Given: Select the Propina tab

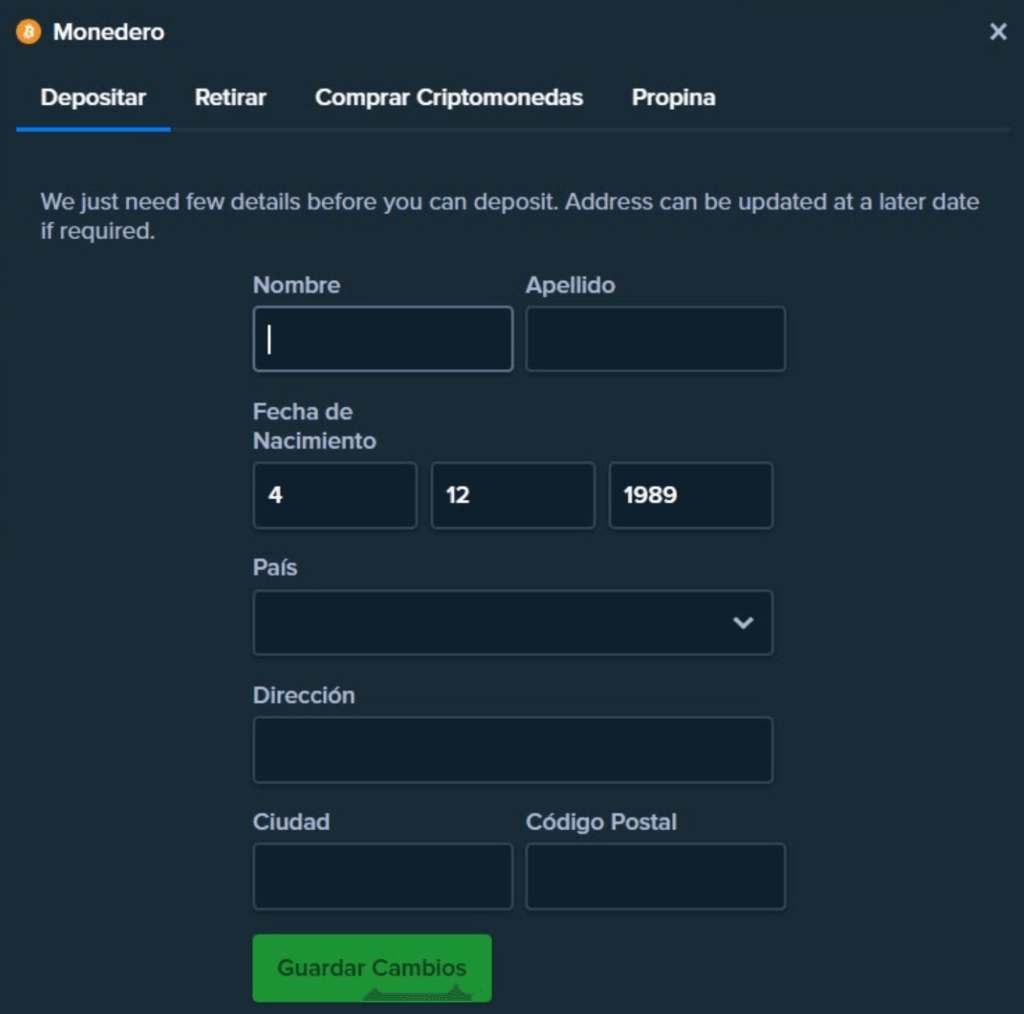Looking at the screenshot, I should click(x=673, y=97).
